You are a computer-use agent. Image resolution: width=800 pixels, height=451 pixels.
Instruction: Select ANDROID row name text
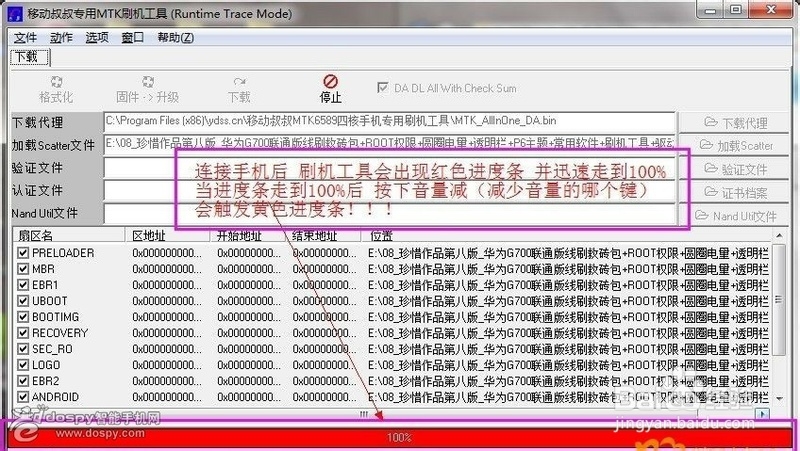coord(56,397)
